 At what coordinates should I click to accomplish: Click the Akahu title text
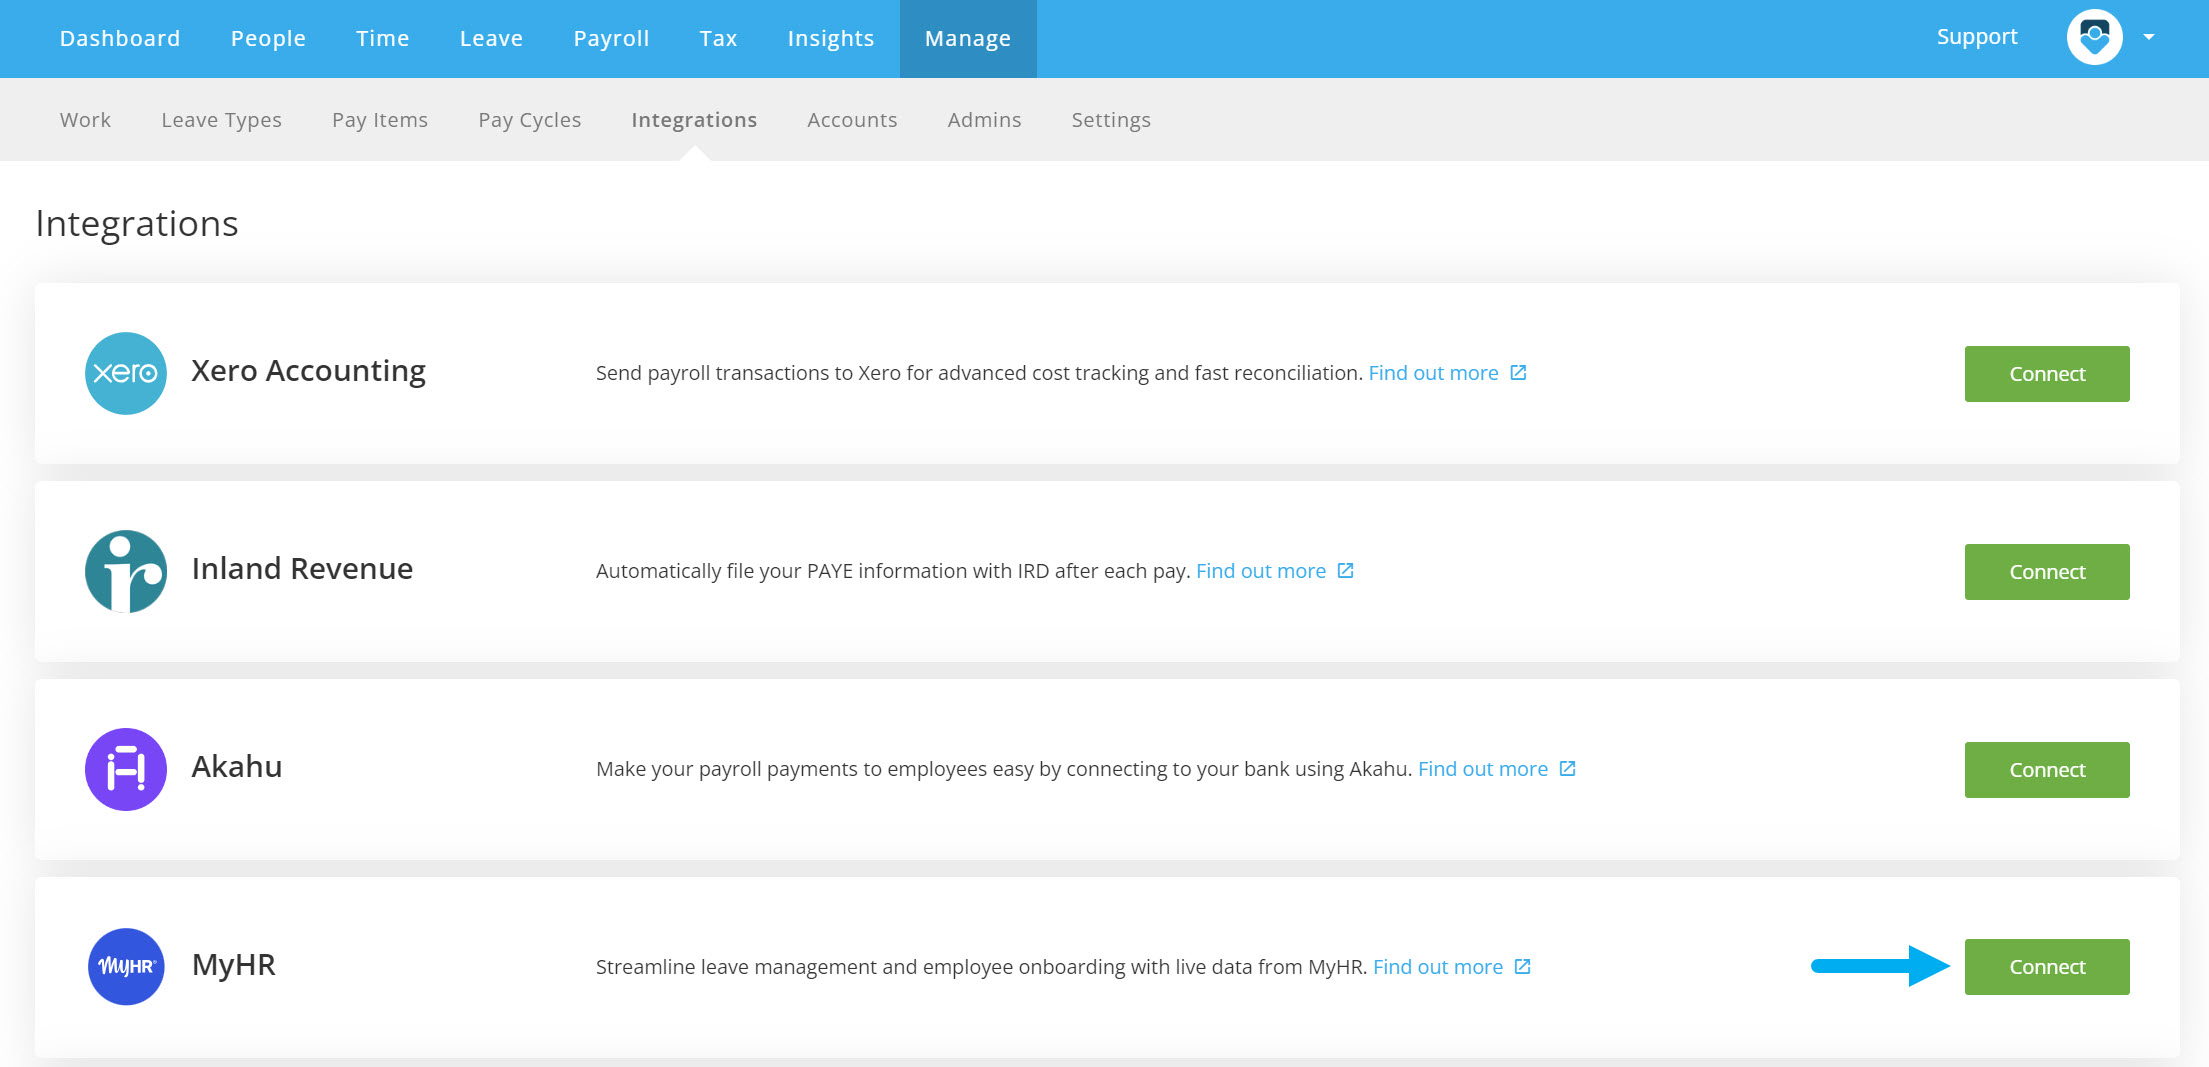(237, 767)
